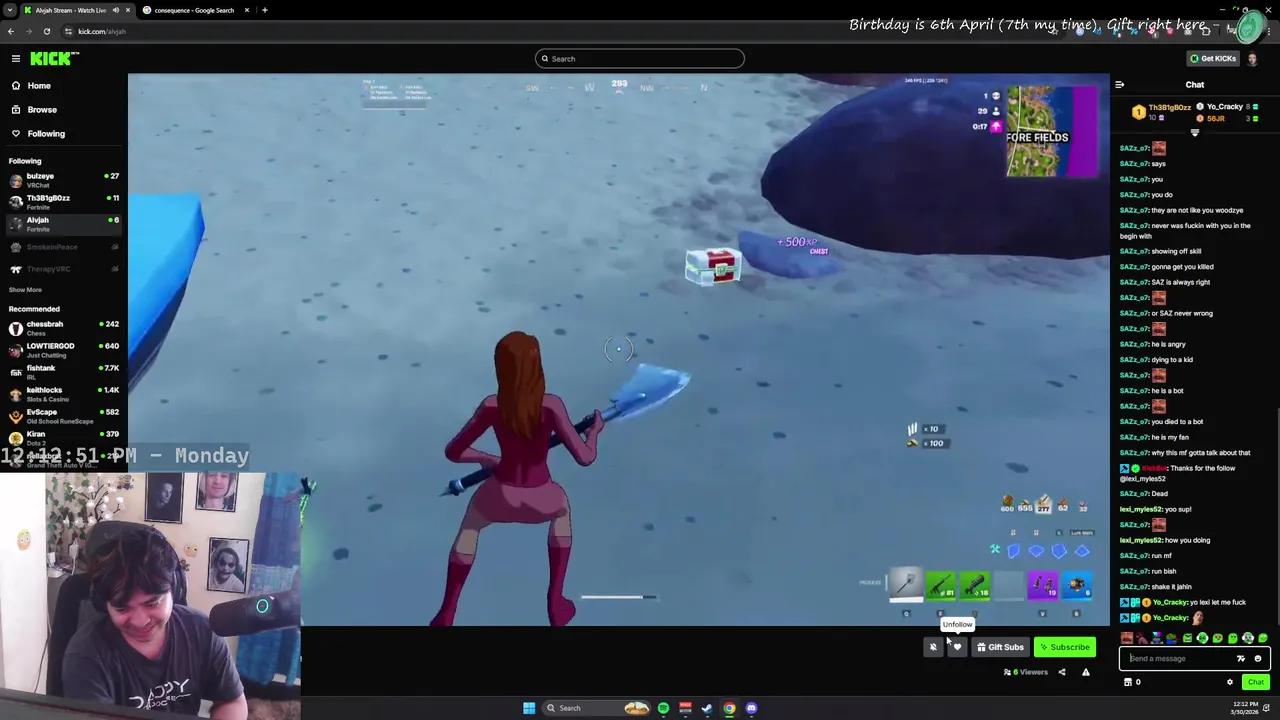This screenshot has width=1280, height=720.
Task: Click Yo_Cracky username in latest chat message
Action: (x=1170, y=618)
